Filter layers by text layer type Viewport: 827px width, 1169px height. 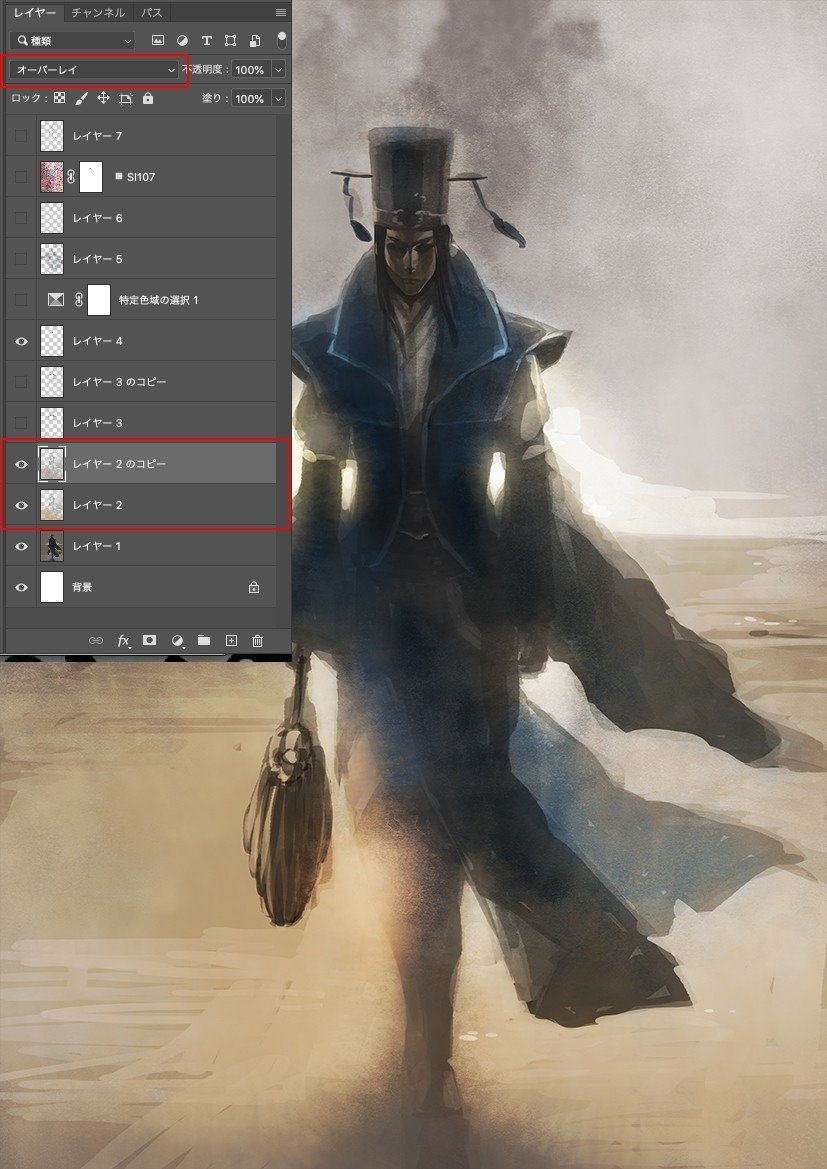click(207, 40)
